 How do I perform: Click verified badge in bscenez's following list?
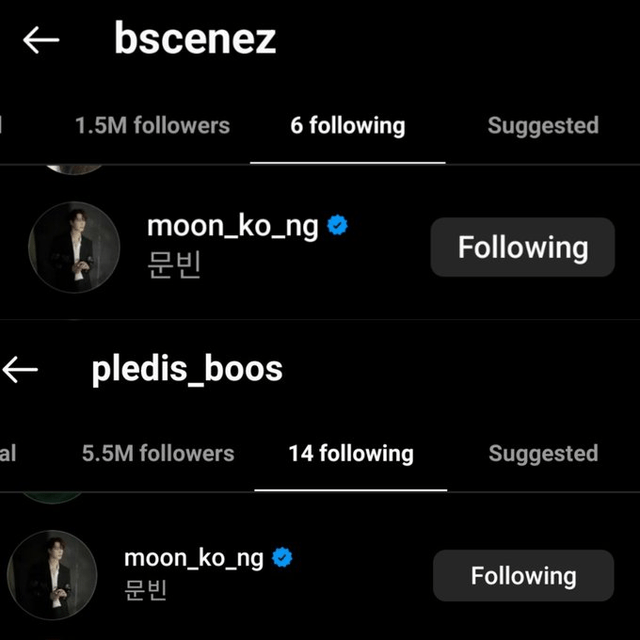[338, 226]
